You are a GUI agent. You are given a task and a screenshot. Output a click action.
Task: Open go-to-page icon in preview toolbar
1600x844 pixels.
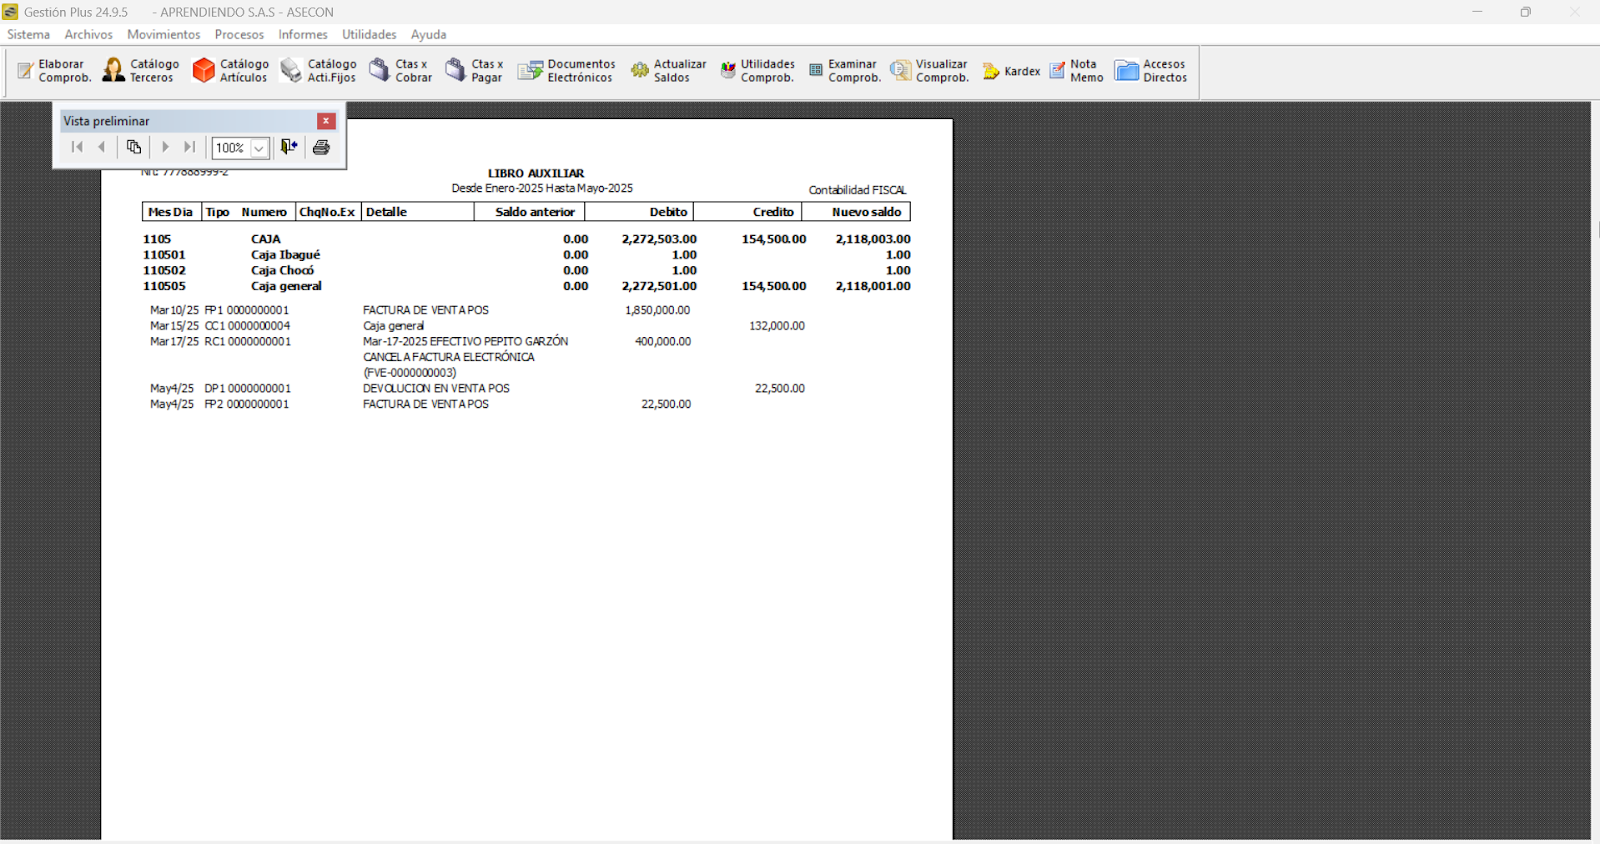click(x=134, y=147)
